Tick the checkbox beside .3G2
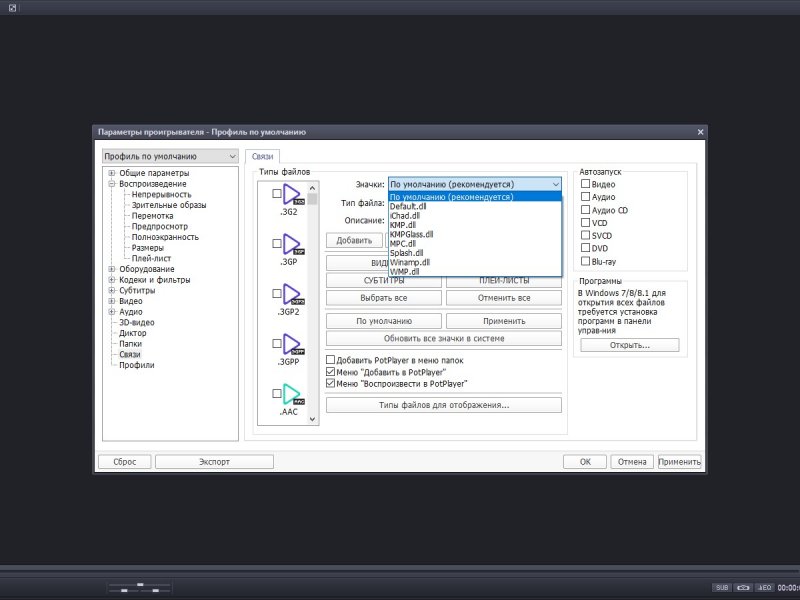The height and width of the screenshot is (600, 800). point(277,193)
